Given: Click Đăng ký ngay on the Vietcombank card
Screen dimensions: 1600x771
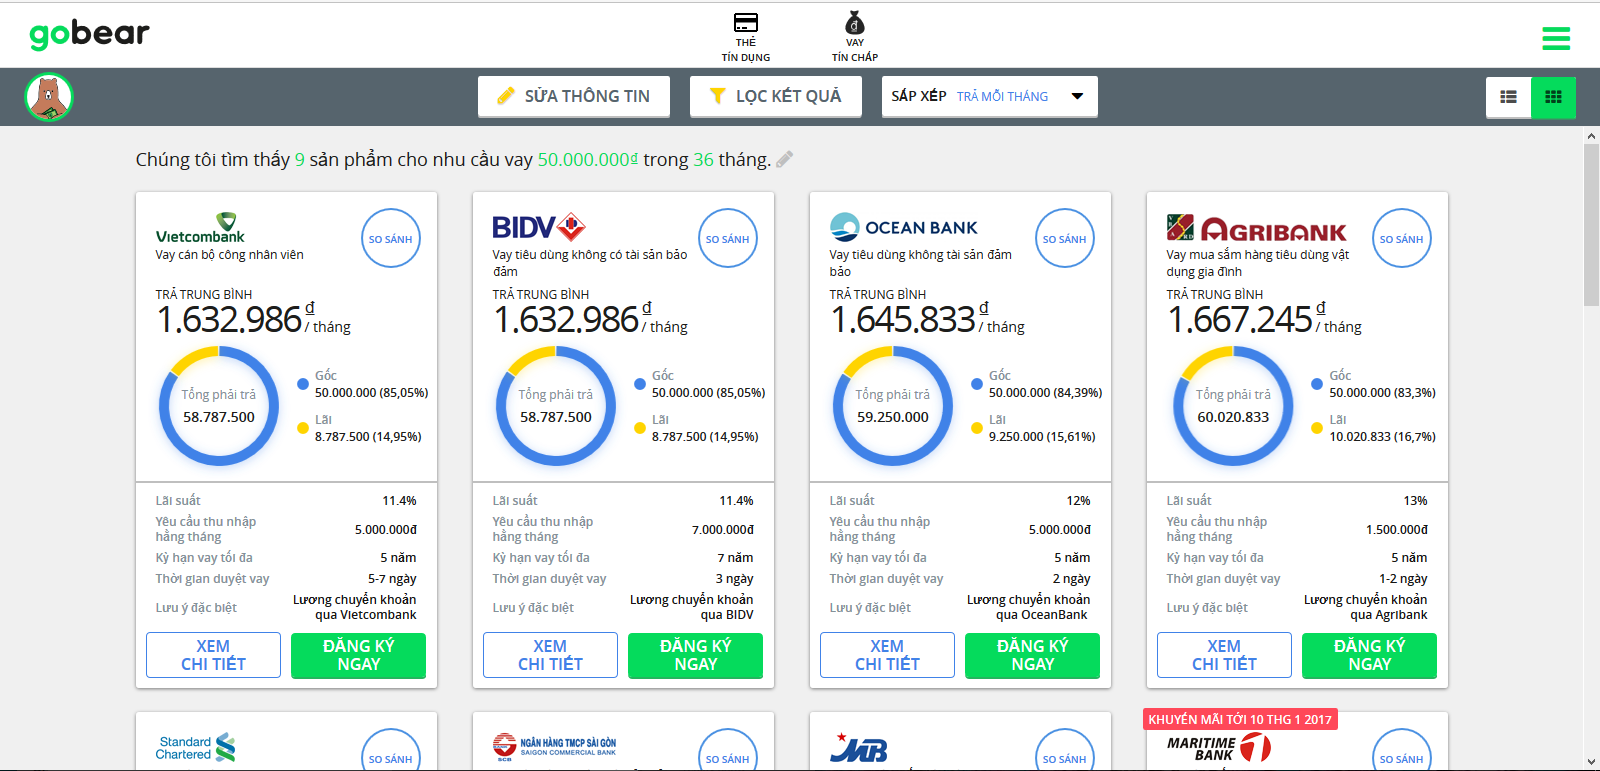Looking at the screenshot, I should coord(358,655).
